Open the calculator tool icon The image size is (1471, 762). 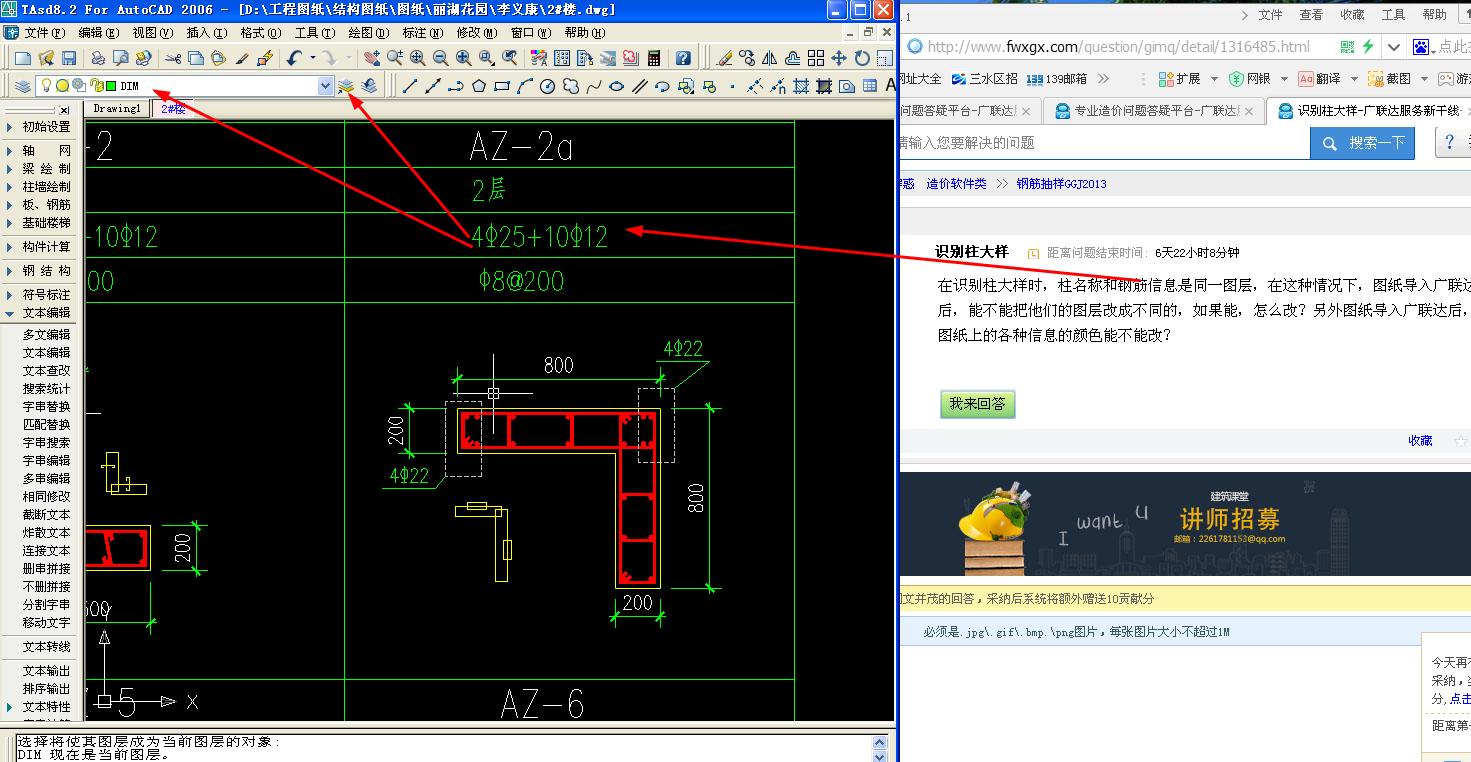pos(653,58)
